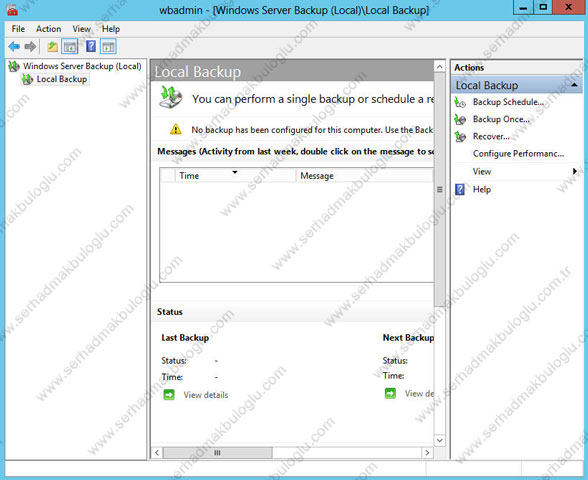The width and height of the screenshot is (588, 480).
Task: Click the Help icon in Actions pane
Action: click(x=460, y=189)
